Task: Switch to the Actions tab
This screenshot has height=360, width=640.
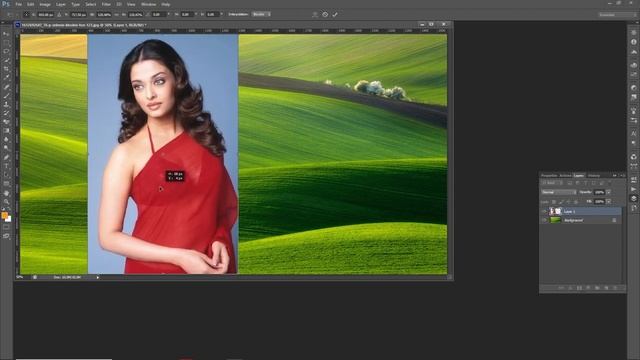Action: (x=565, y=176)
